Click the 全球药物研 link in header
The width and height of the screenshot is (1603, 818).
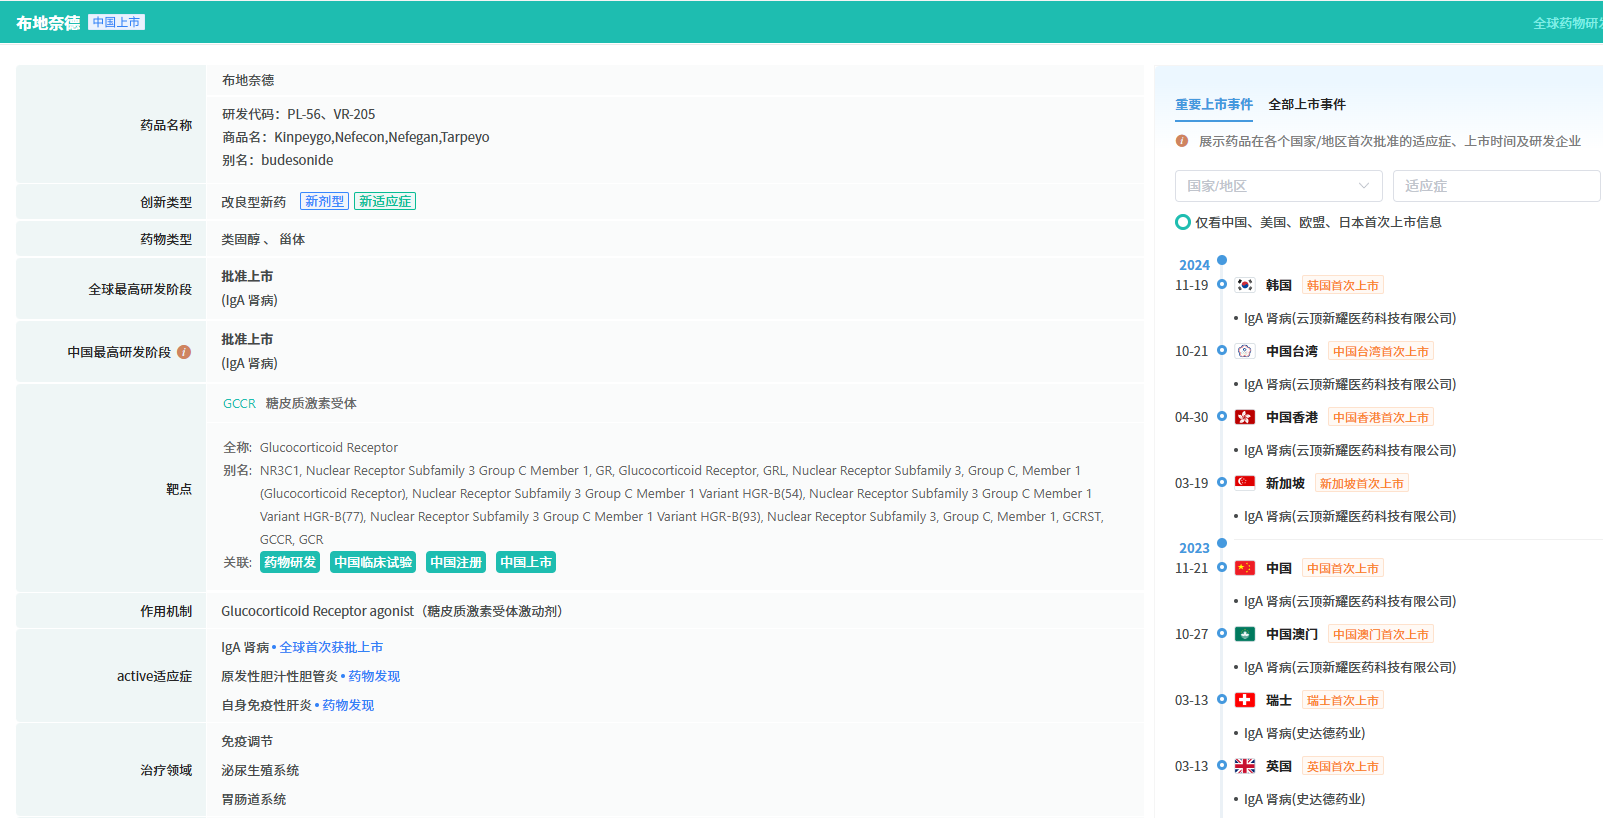tap(1567, 23)
